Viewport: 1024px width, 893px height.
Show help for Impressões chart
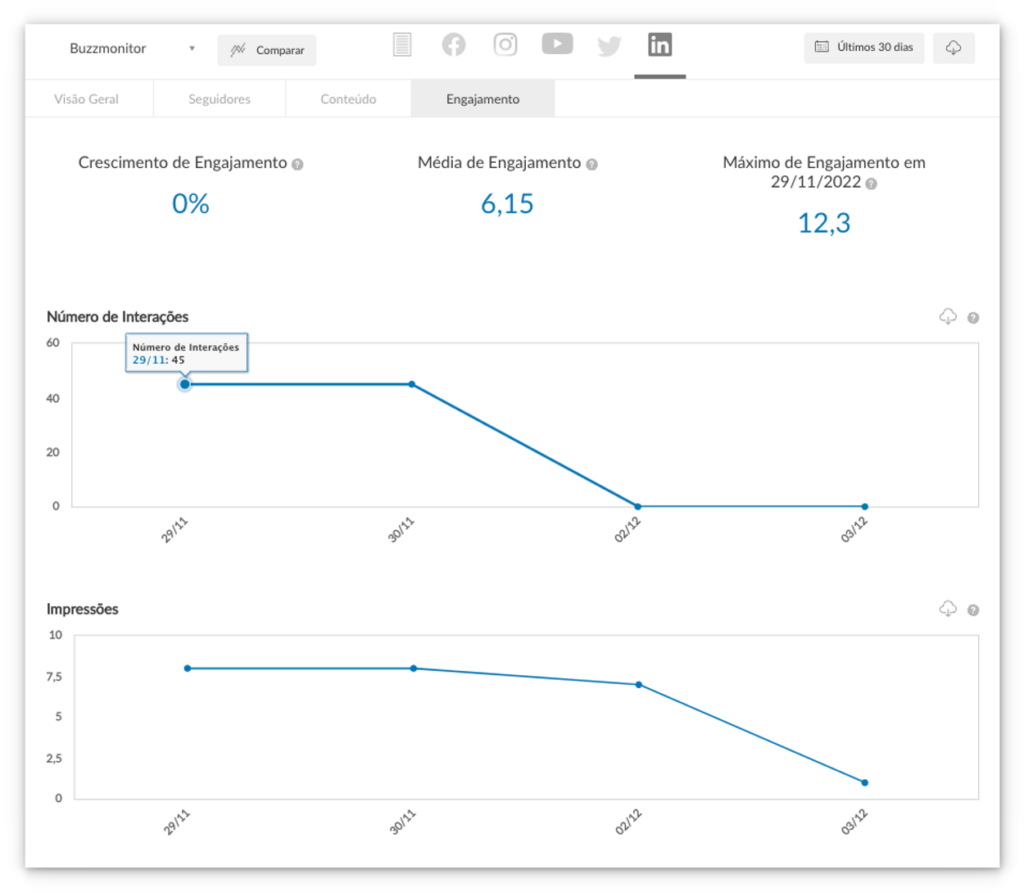click(x=973, y=610)
